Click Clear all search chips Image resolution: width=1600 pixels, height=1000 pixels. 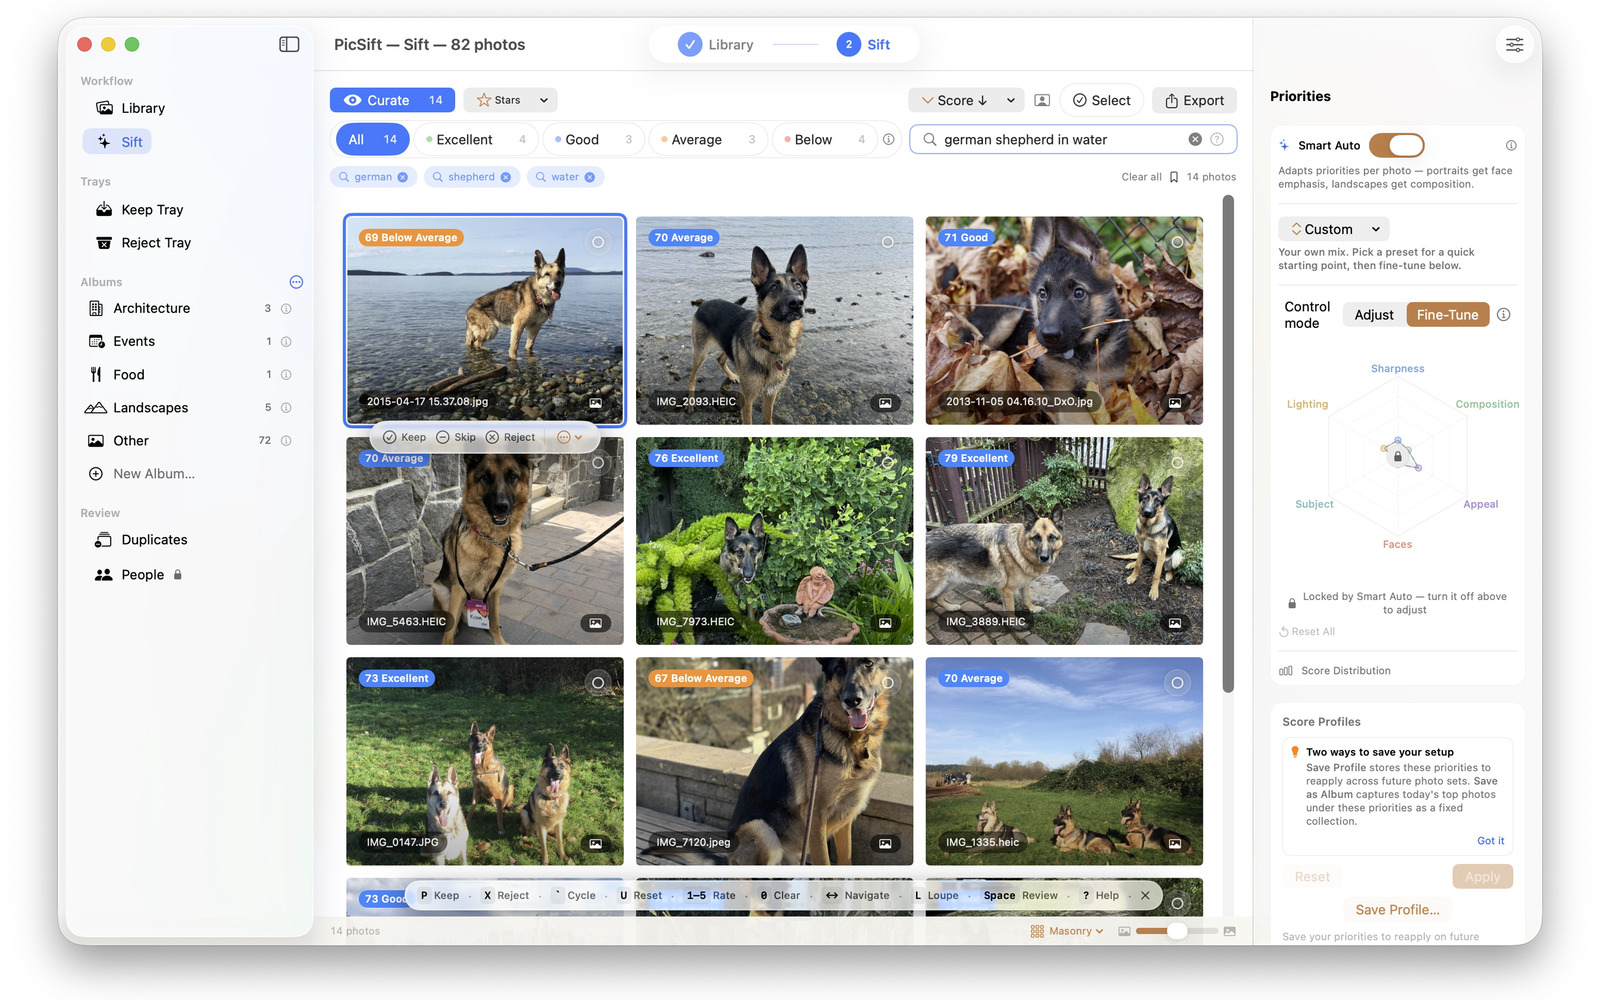click(x=1141, y=177)
